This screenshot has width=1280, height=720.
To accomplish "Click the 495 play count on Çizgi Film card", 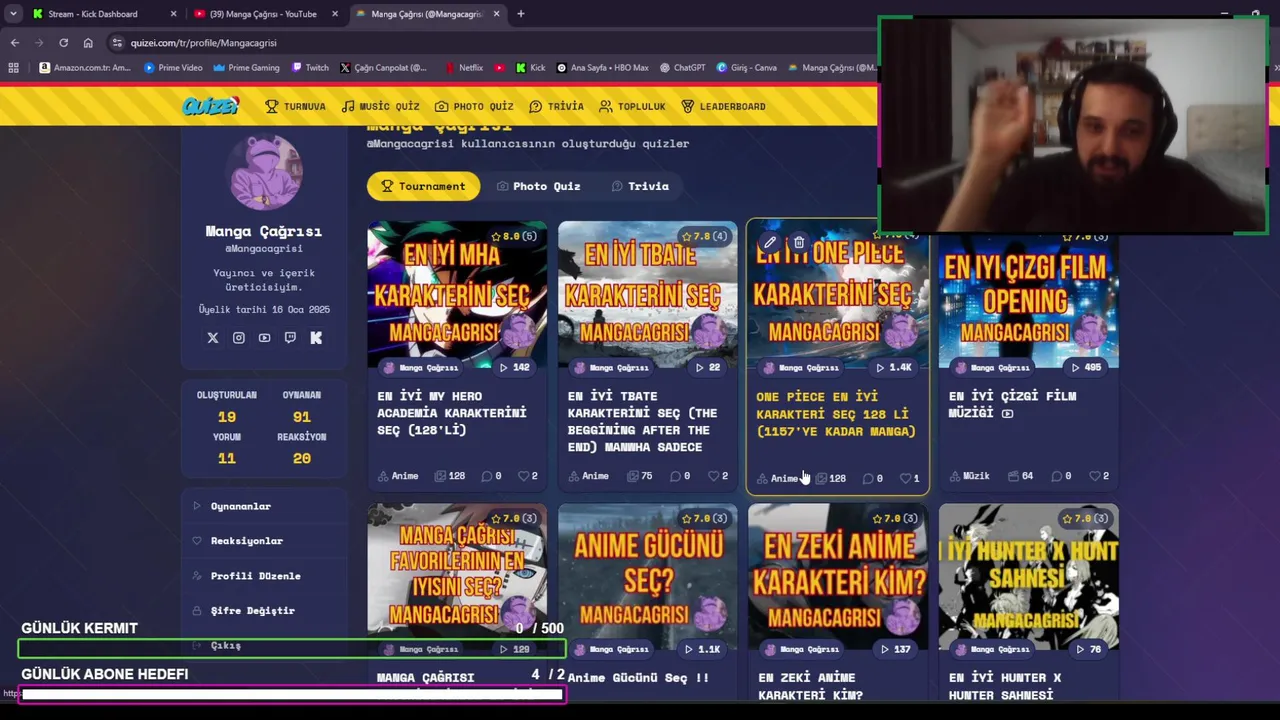I will [1085, 367].
